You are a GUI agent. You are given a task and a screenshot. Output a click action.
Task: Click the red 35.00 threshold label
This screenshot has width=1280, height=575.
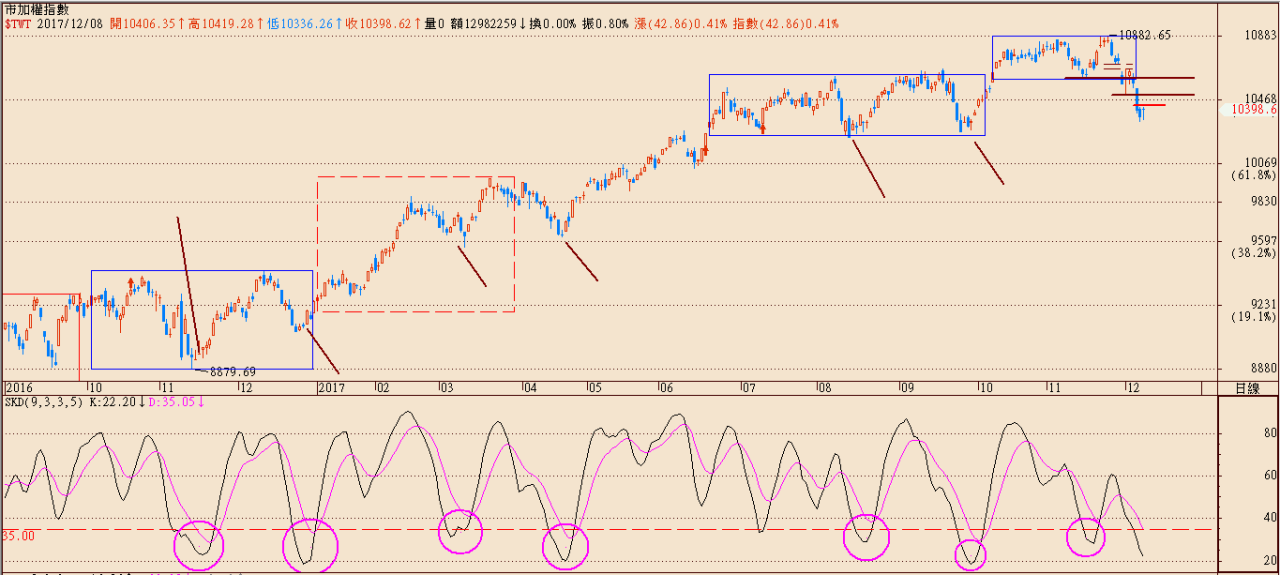(x=16, y=536)
